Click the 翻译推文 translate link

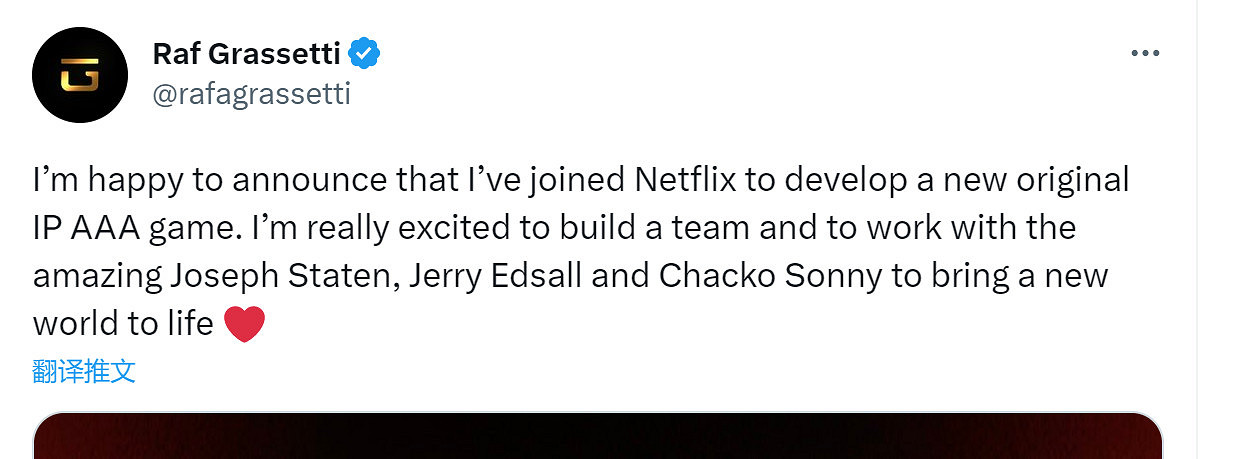point(84,371)
